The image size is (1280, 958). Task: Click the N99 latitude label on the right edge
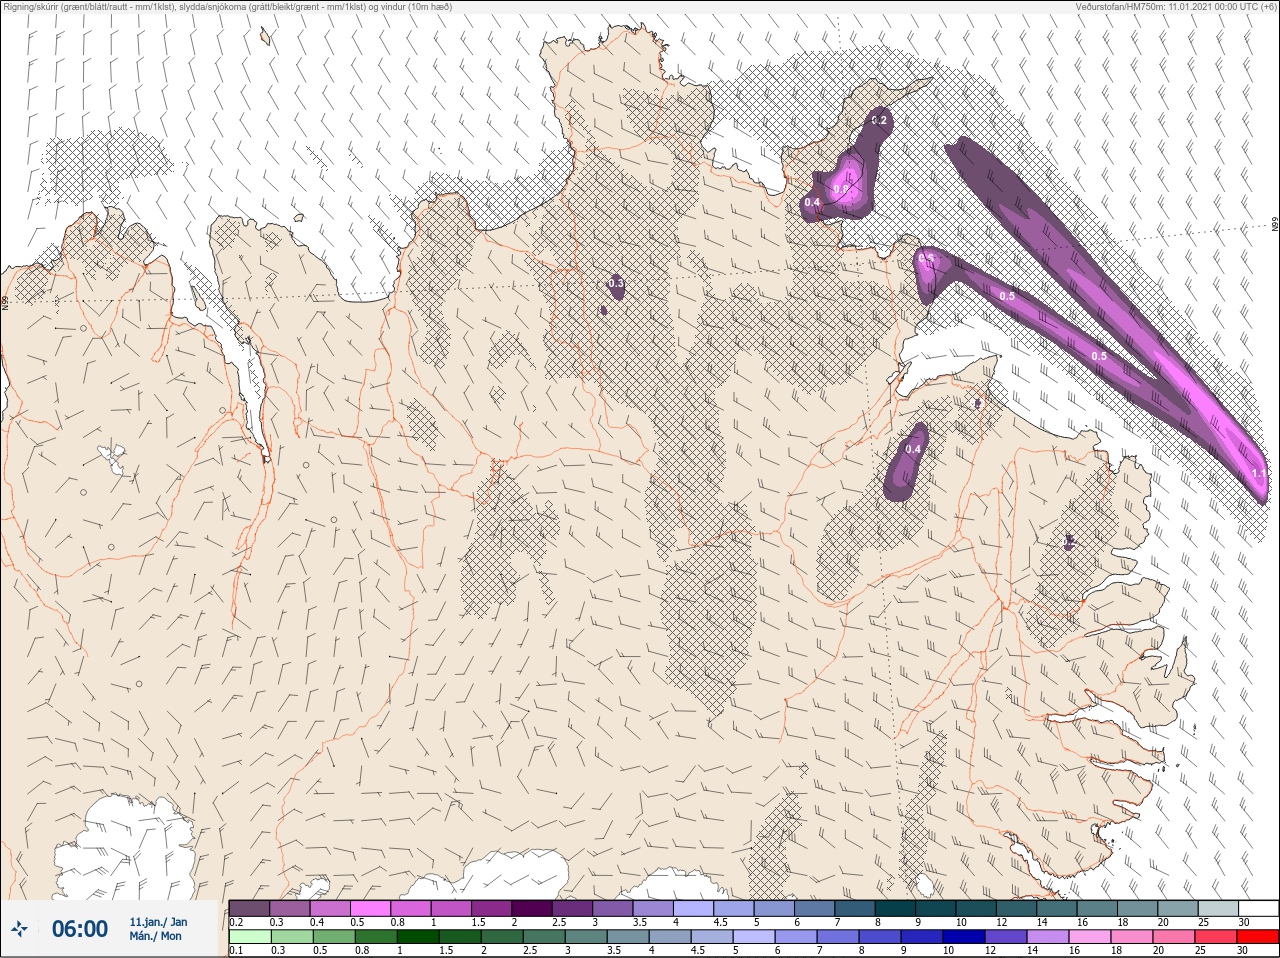(1275, 225)
